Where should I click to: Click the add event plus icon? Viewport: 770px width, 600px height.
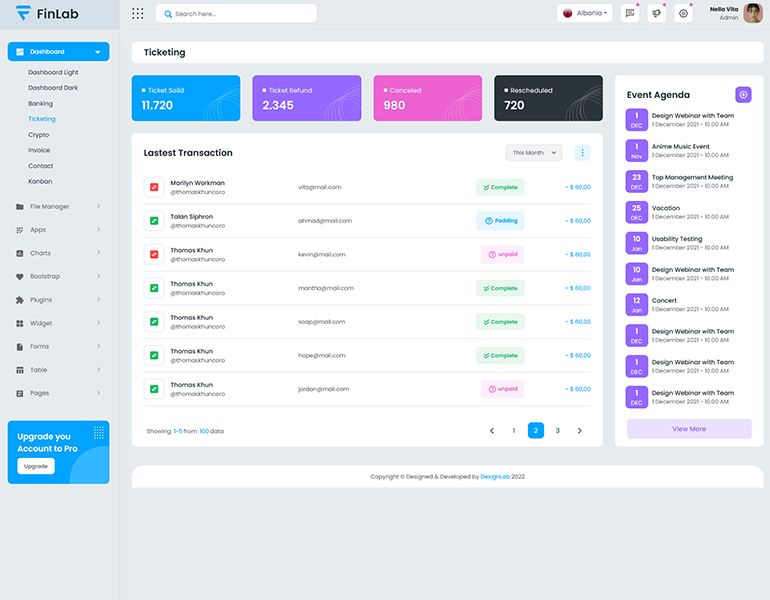pos(743,94)
